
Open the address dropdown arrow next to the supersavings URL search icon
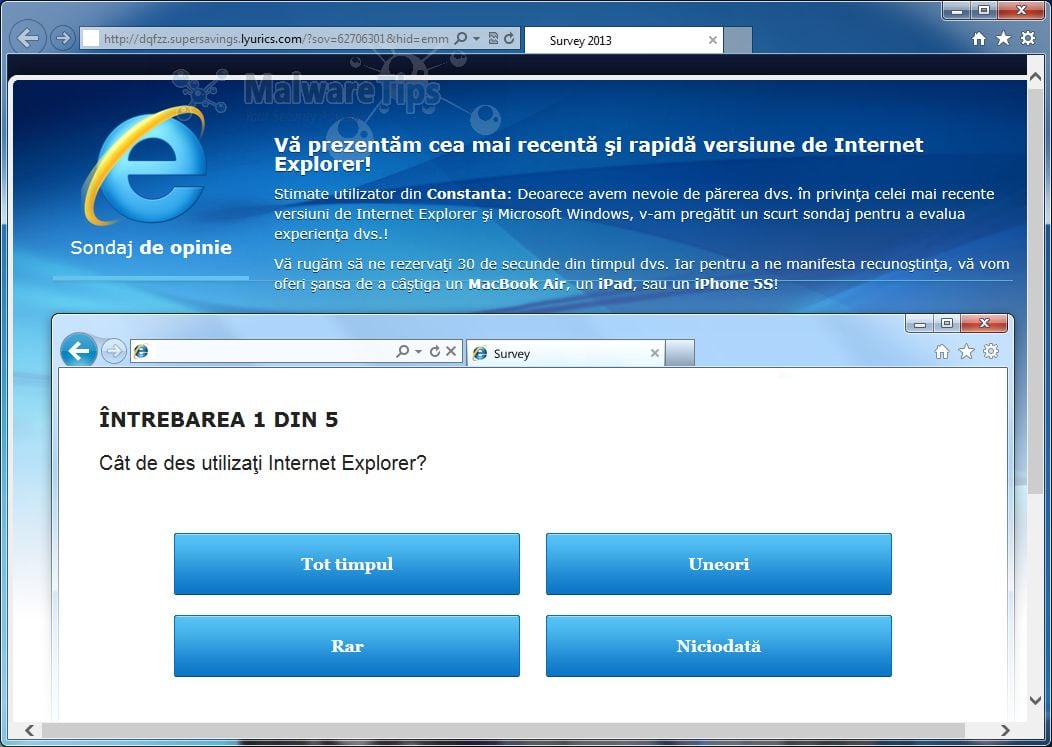tap(476, 38)
